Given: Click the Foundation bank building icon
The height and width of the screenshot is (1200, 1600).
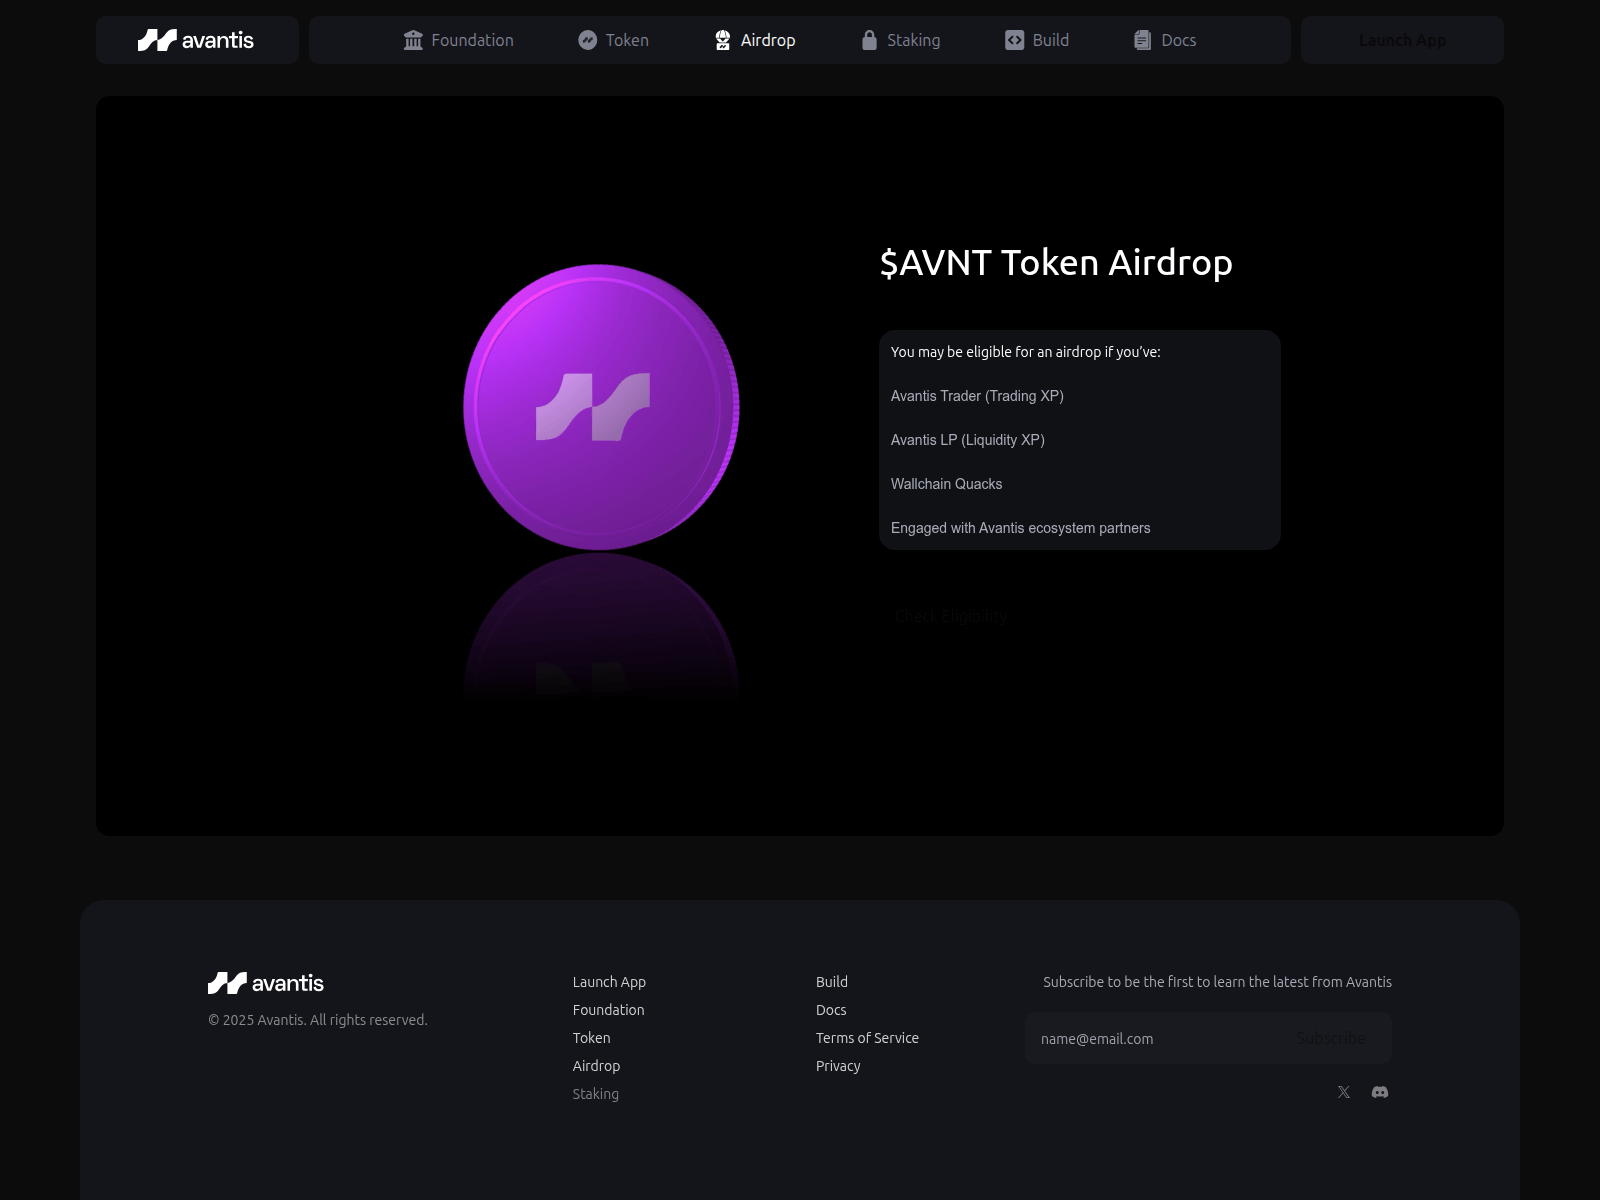Looking at the screenshot, I should (413, 40).
